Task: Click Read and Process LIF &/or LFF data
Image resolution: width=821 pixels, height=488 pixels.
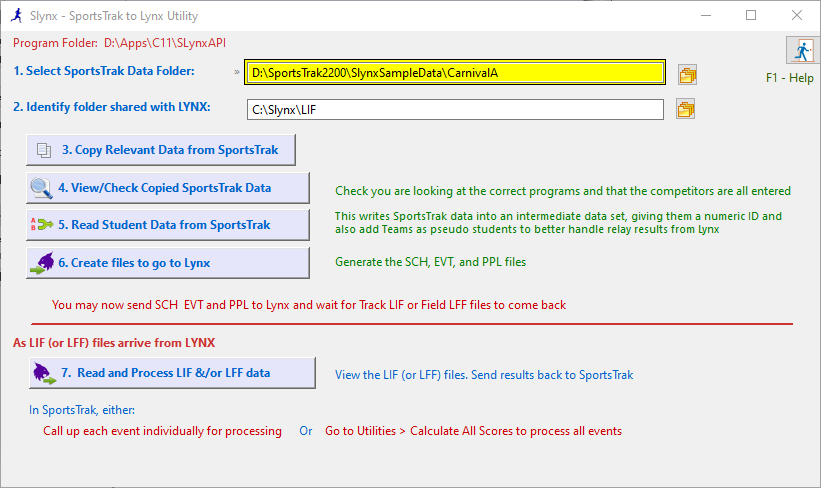Action: [x=172, y=373]
